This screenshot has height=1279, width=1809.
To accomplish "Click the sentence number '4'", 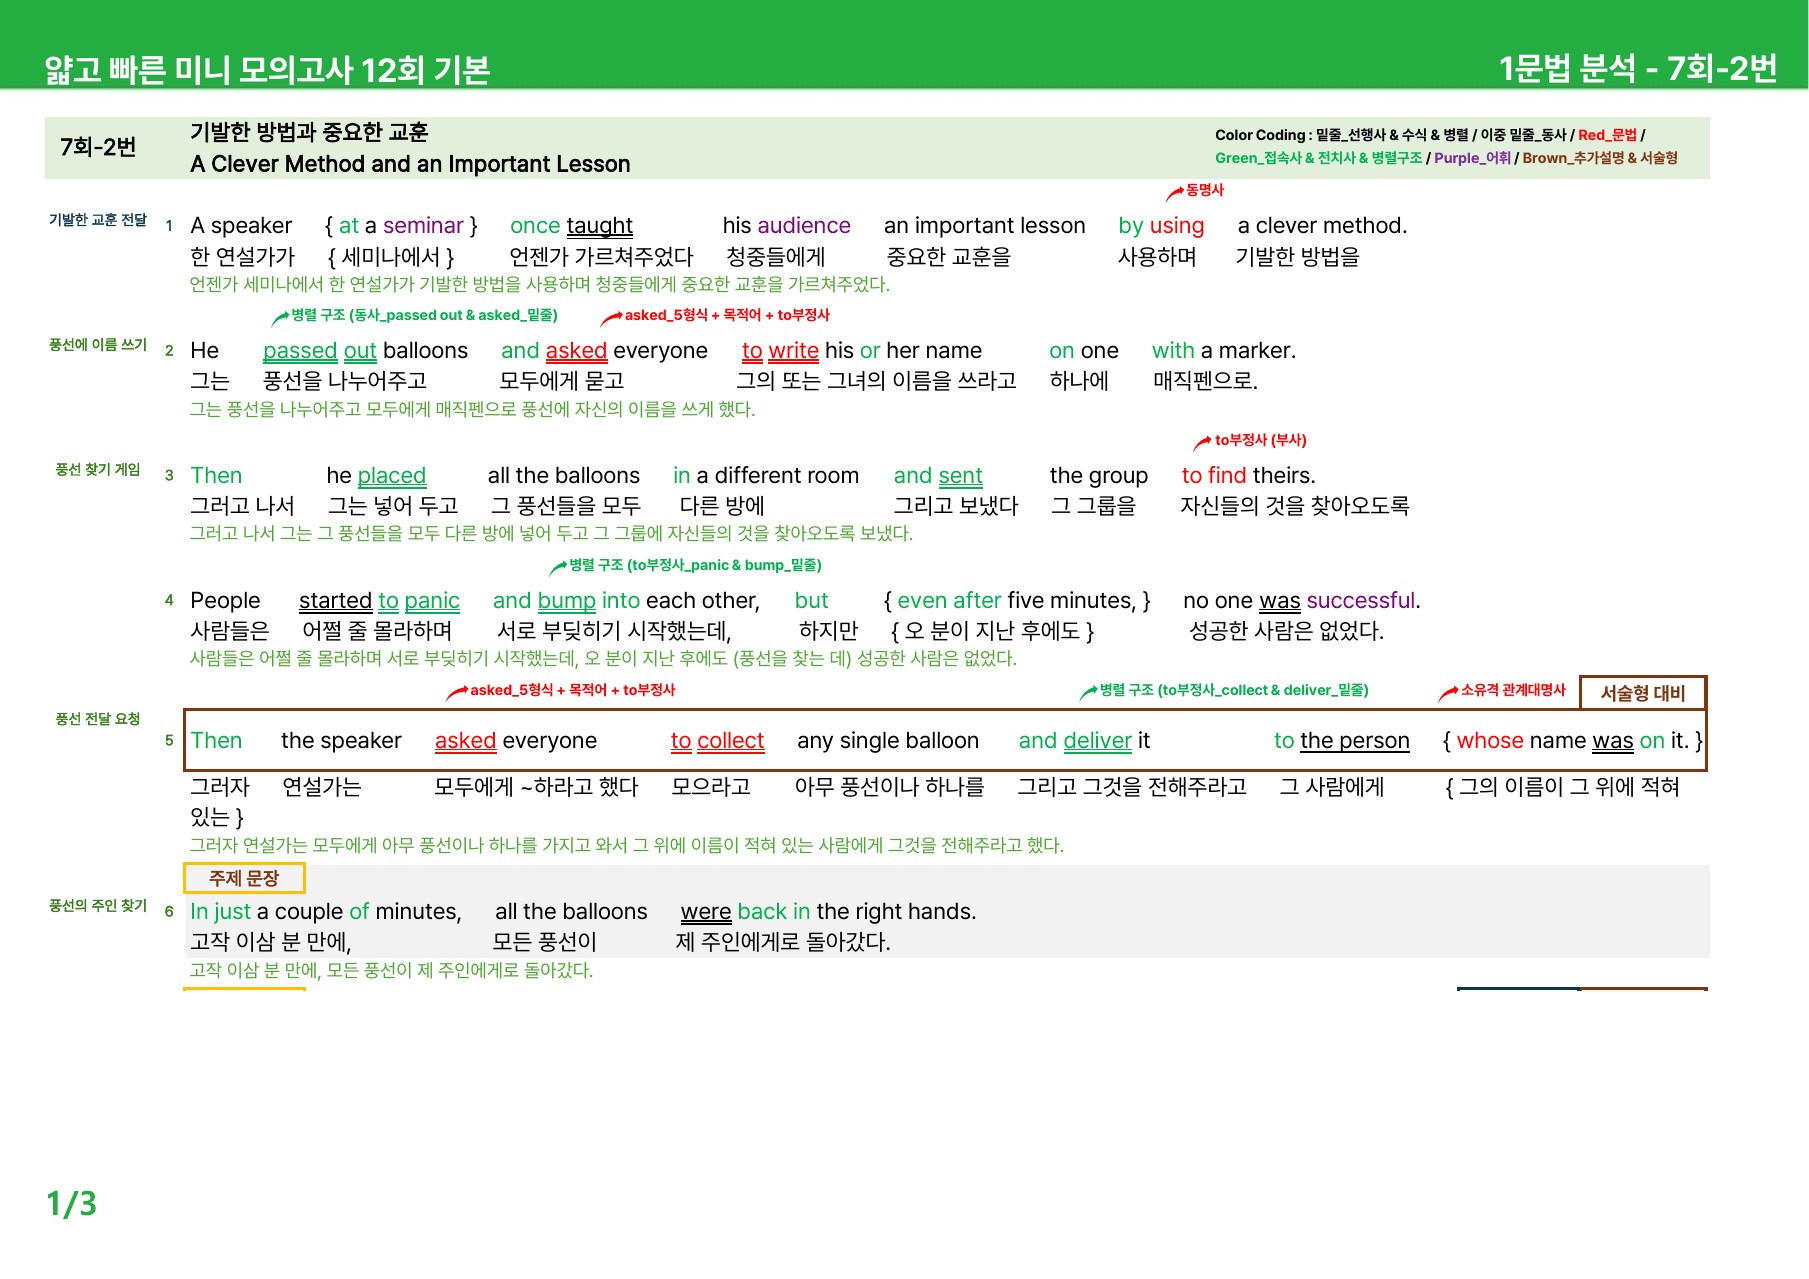I will pyautogui.click(x=169, y=600).
